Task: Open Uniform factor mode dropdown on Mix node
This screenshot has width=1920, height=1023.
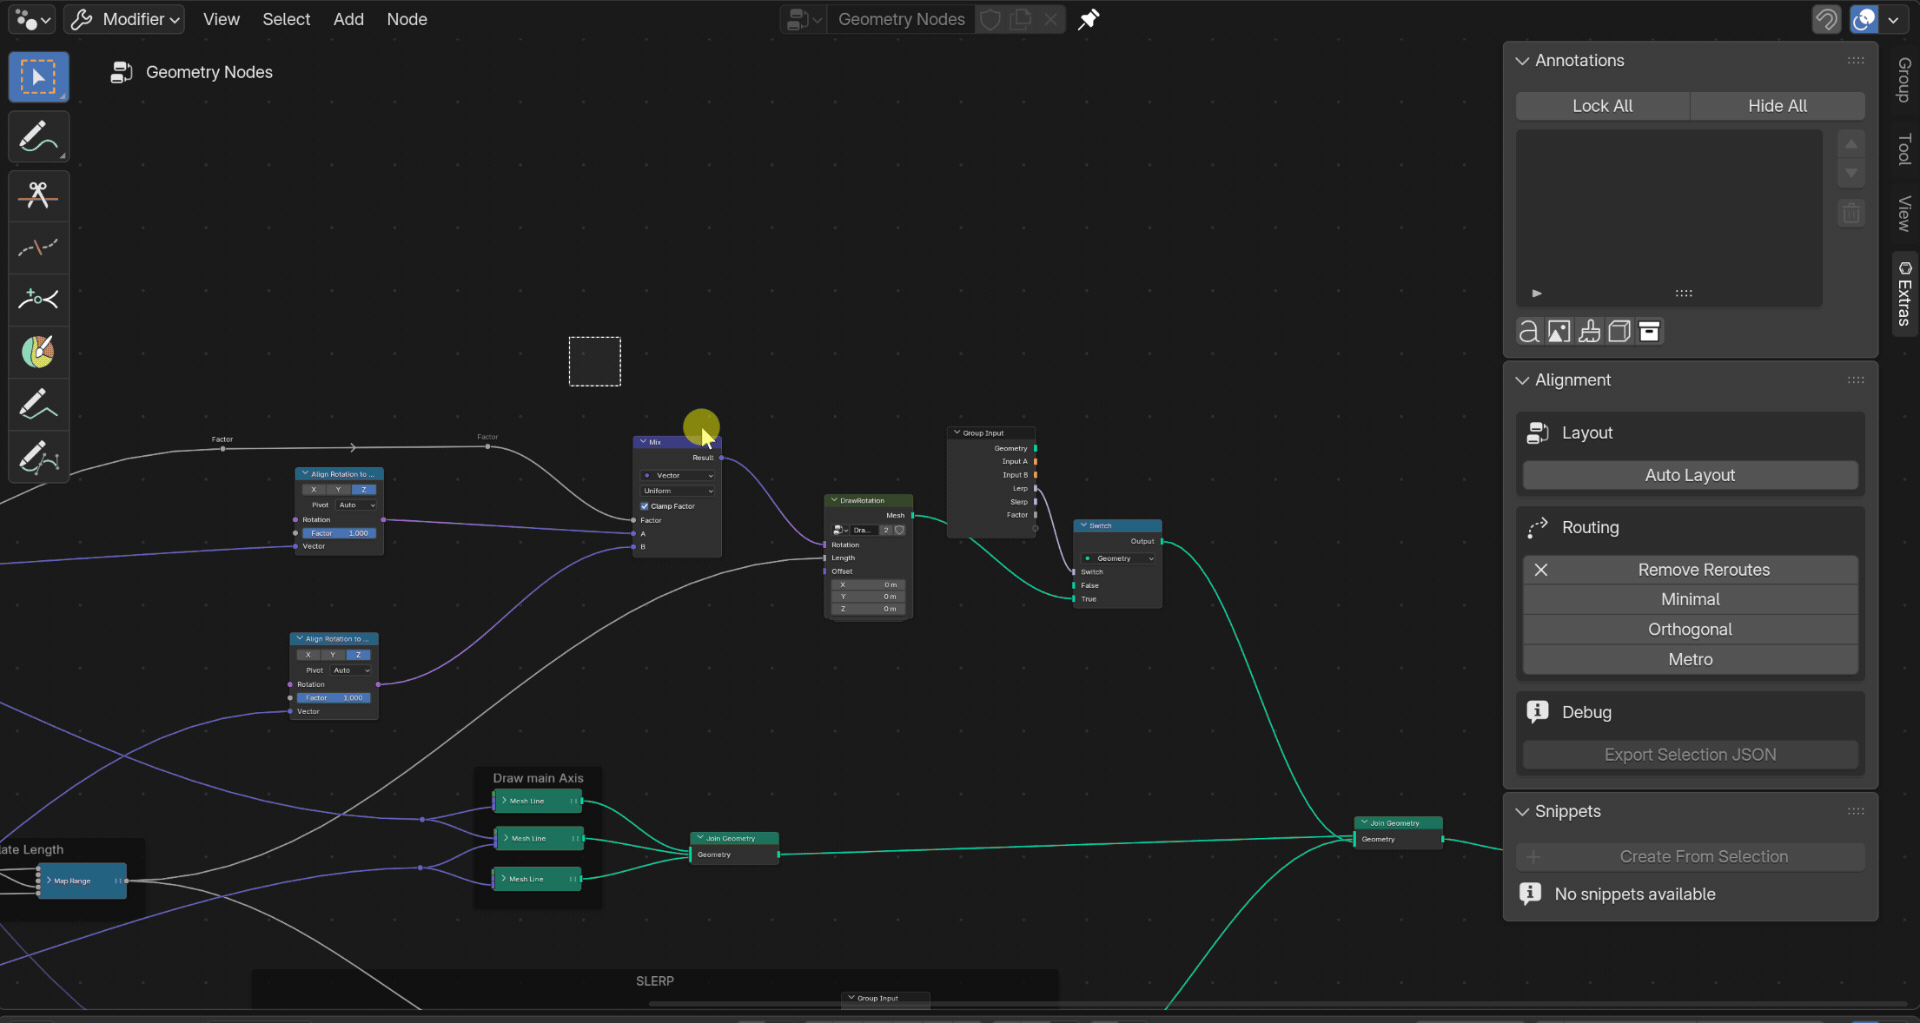Action: 678,491
